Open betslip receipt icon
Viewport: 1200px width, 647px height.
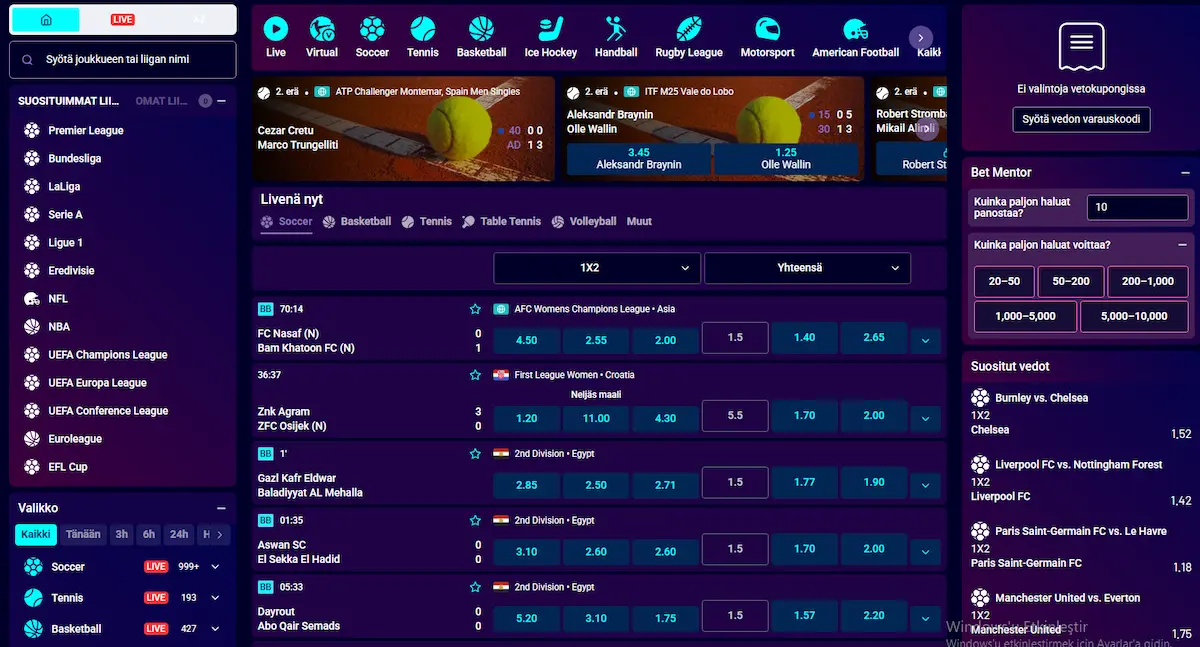[x=1081, y=45]
